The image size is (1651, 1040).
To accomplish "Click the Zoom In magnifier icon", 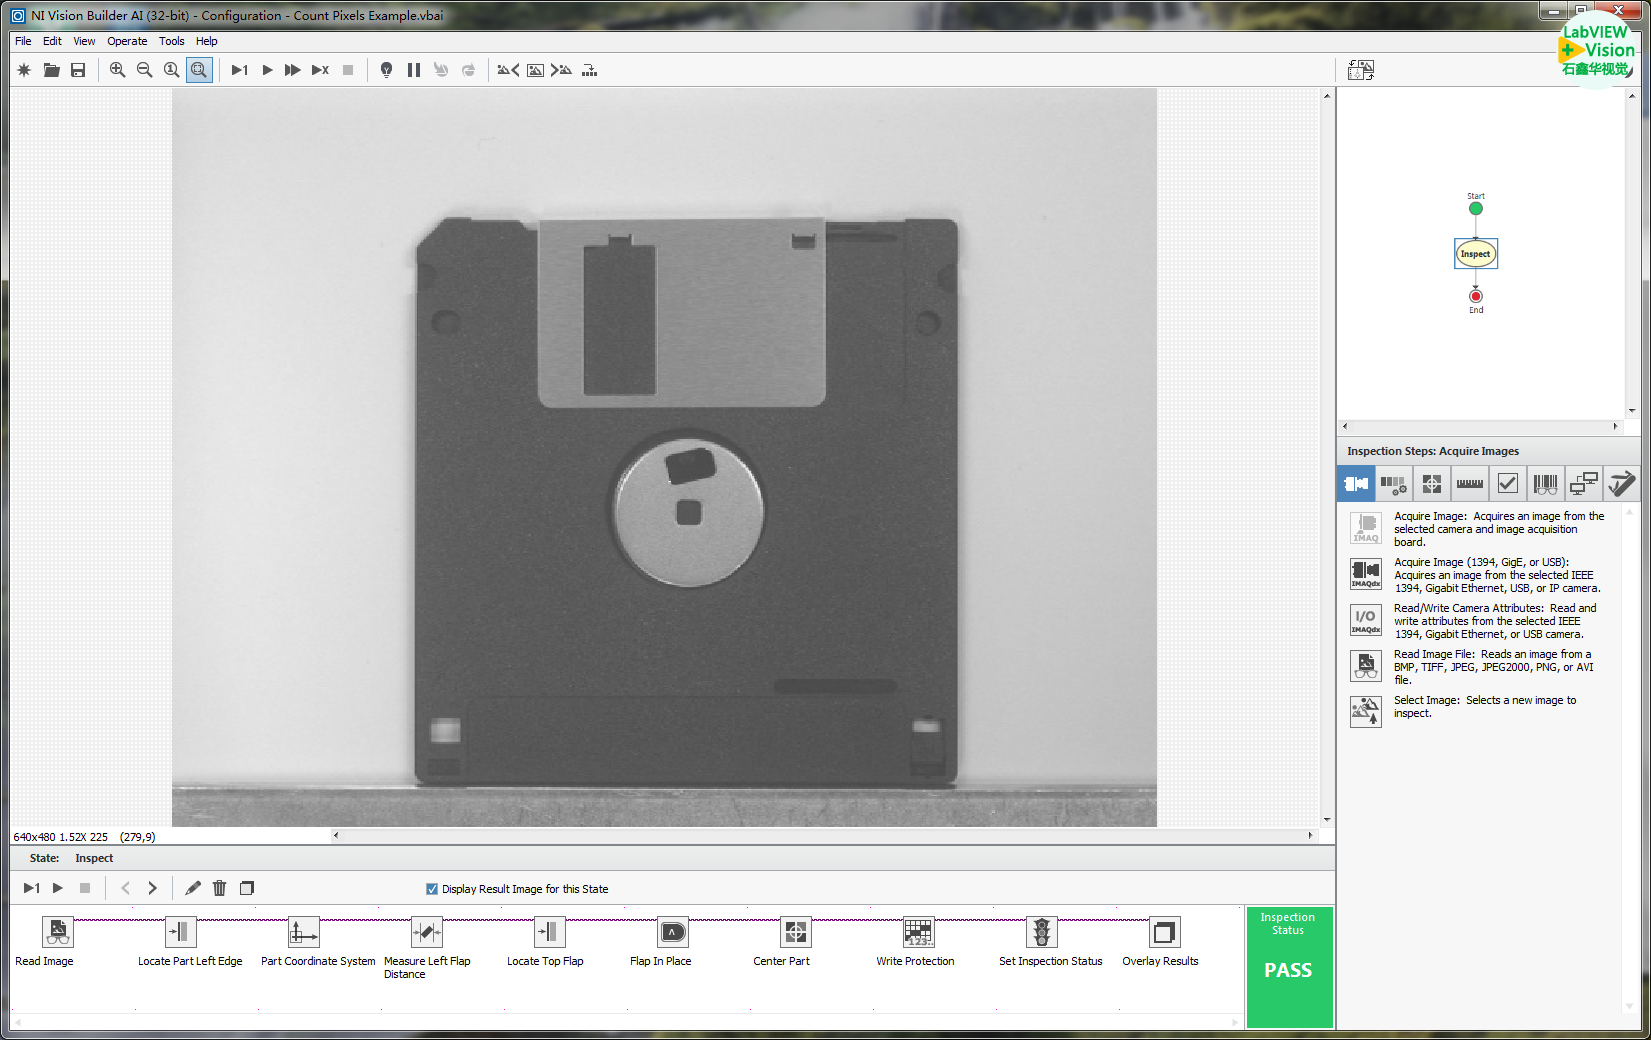I will pos(117,70).
